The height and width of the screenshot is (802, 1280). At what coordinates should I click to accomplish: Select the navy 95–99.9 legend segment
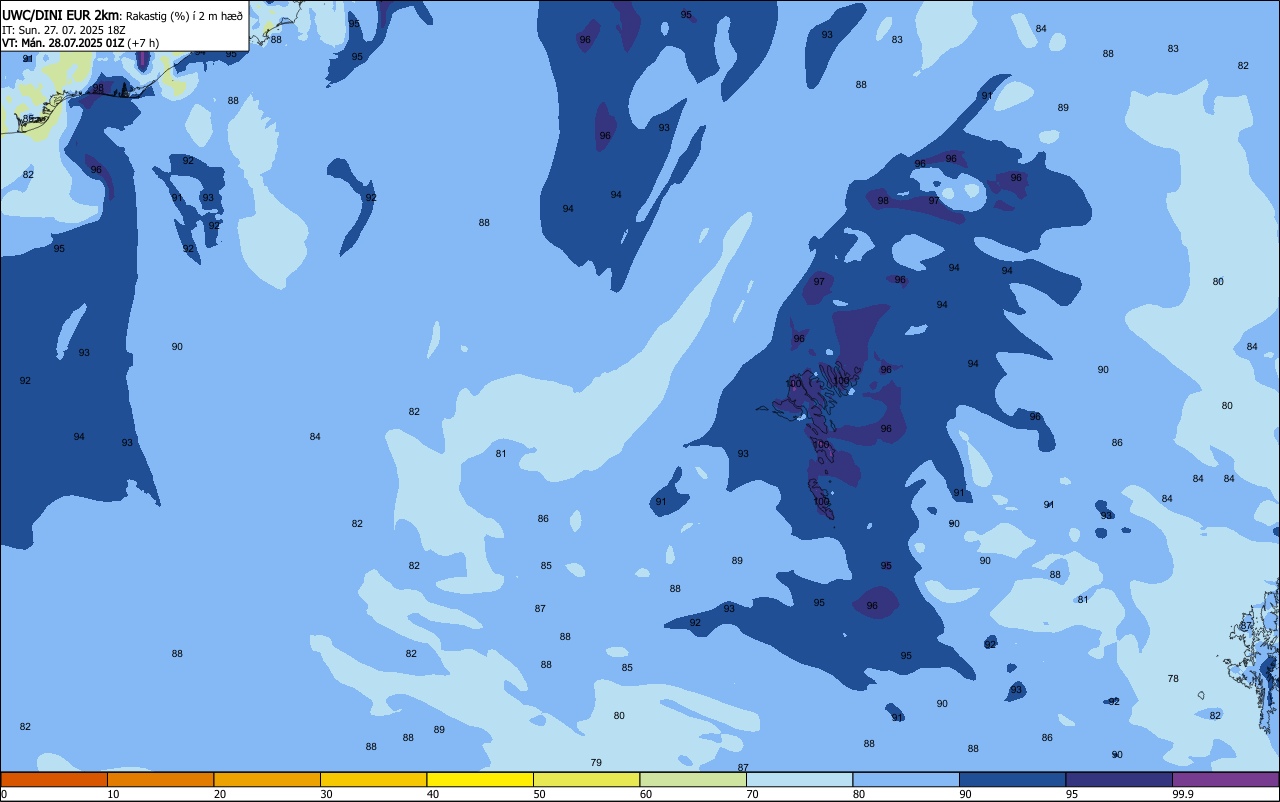1119,779
